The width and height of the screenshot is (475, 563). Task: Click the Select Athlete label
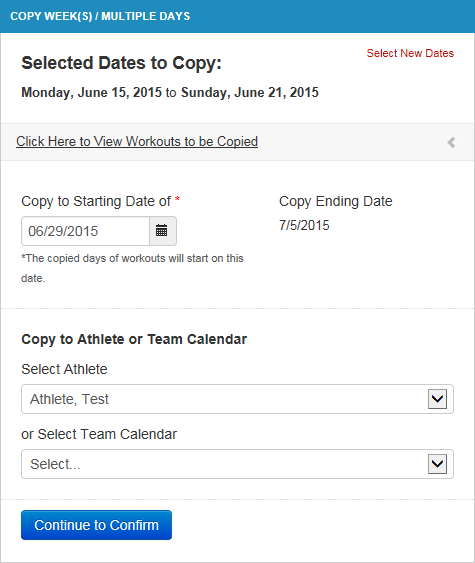point(64,369)
